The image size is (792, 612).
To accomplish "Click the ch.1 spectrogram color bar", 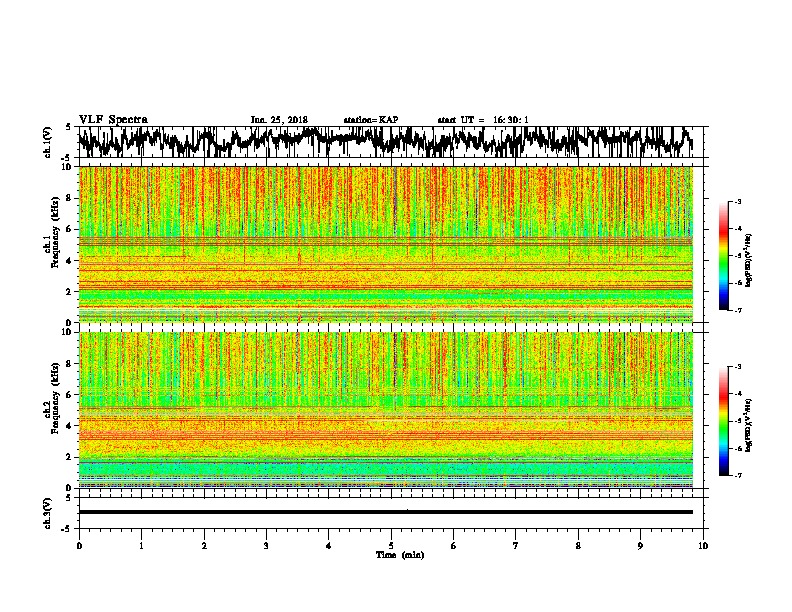I will tap(723, 256).
